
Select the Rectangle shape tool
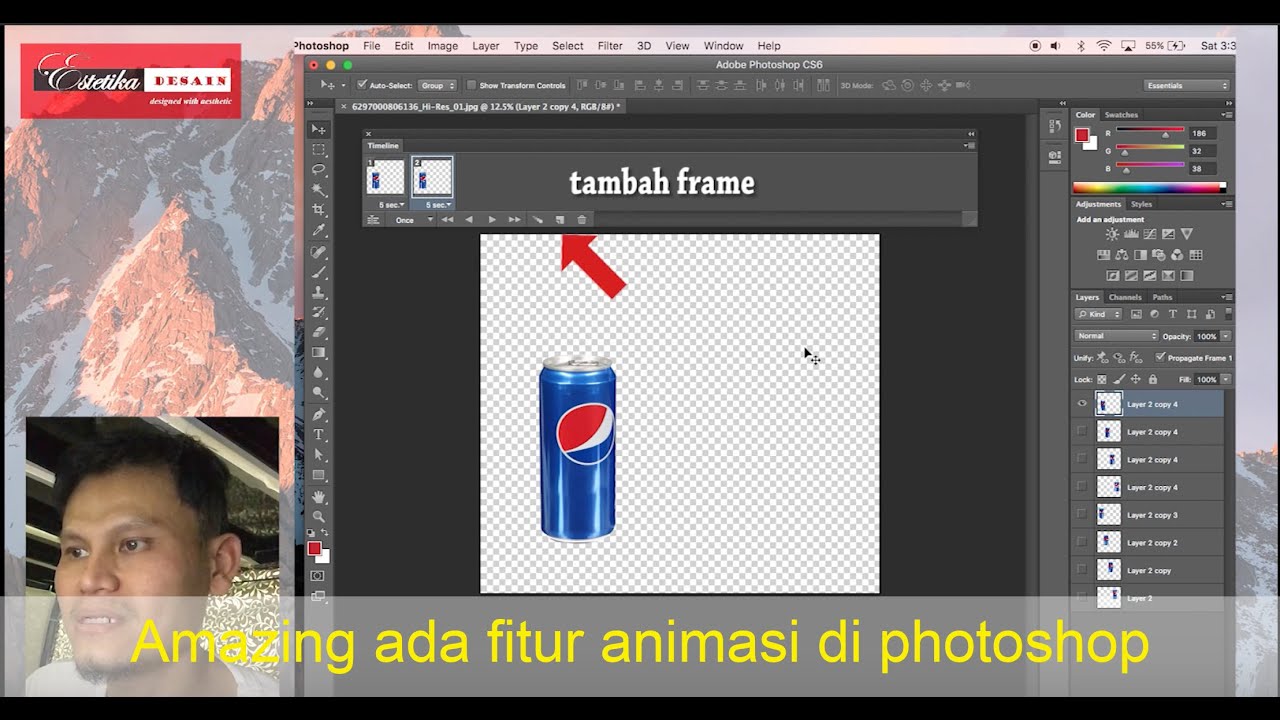pyautogui.click(x=319, y=476)
